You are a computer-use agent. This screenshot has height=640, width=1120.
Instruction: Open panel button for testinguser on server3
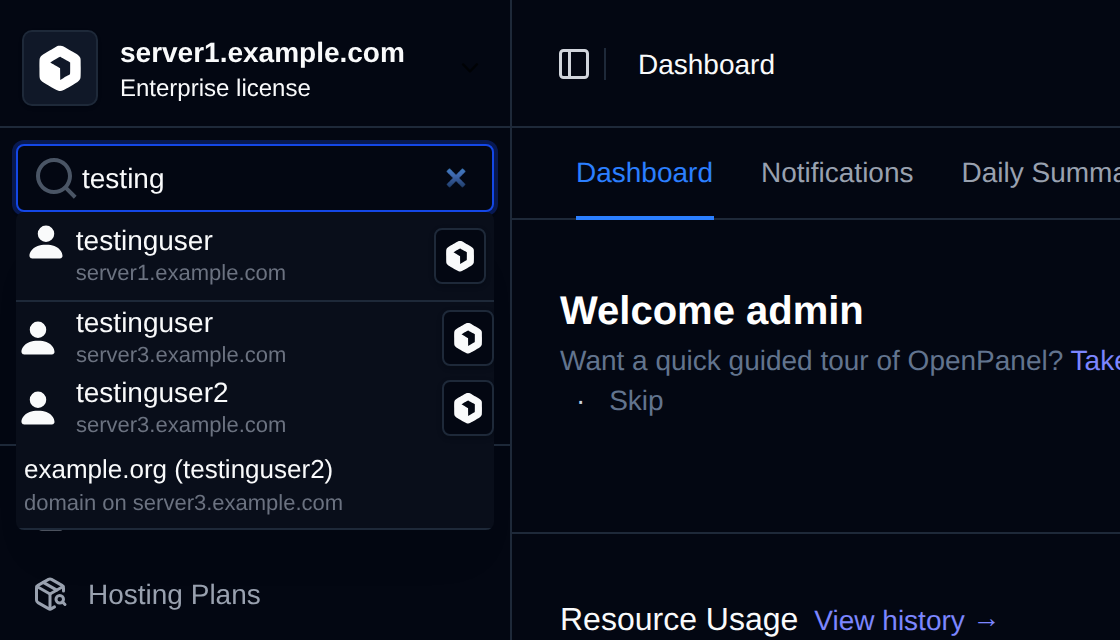point(468,338)
